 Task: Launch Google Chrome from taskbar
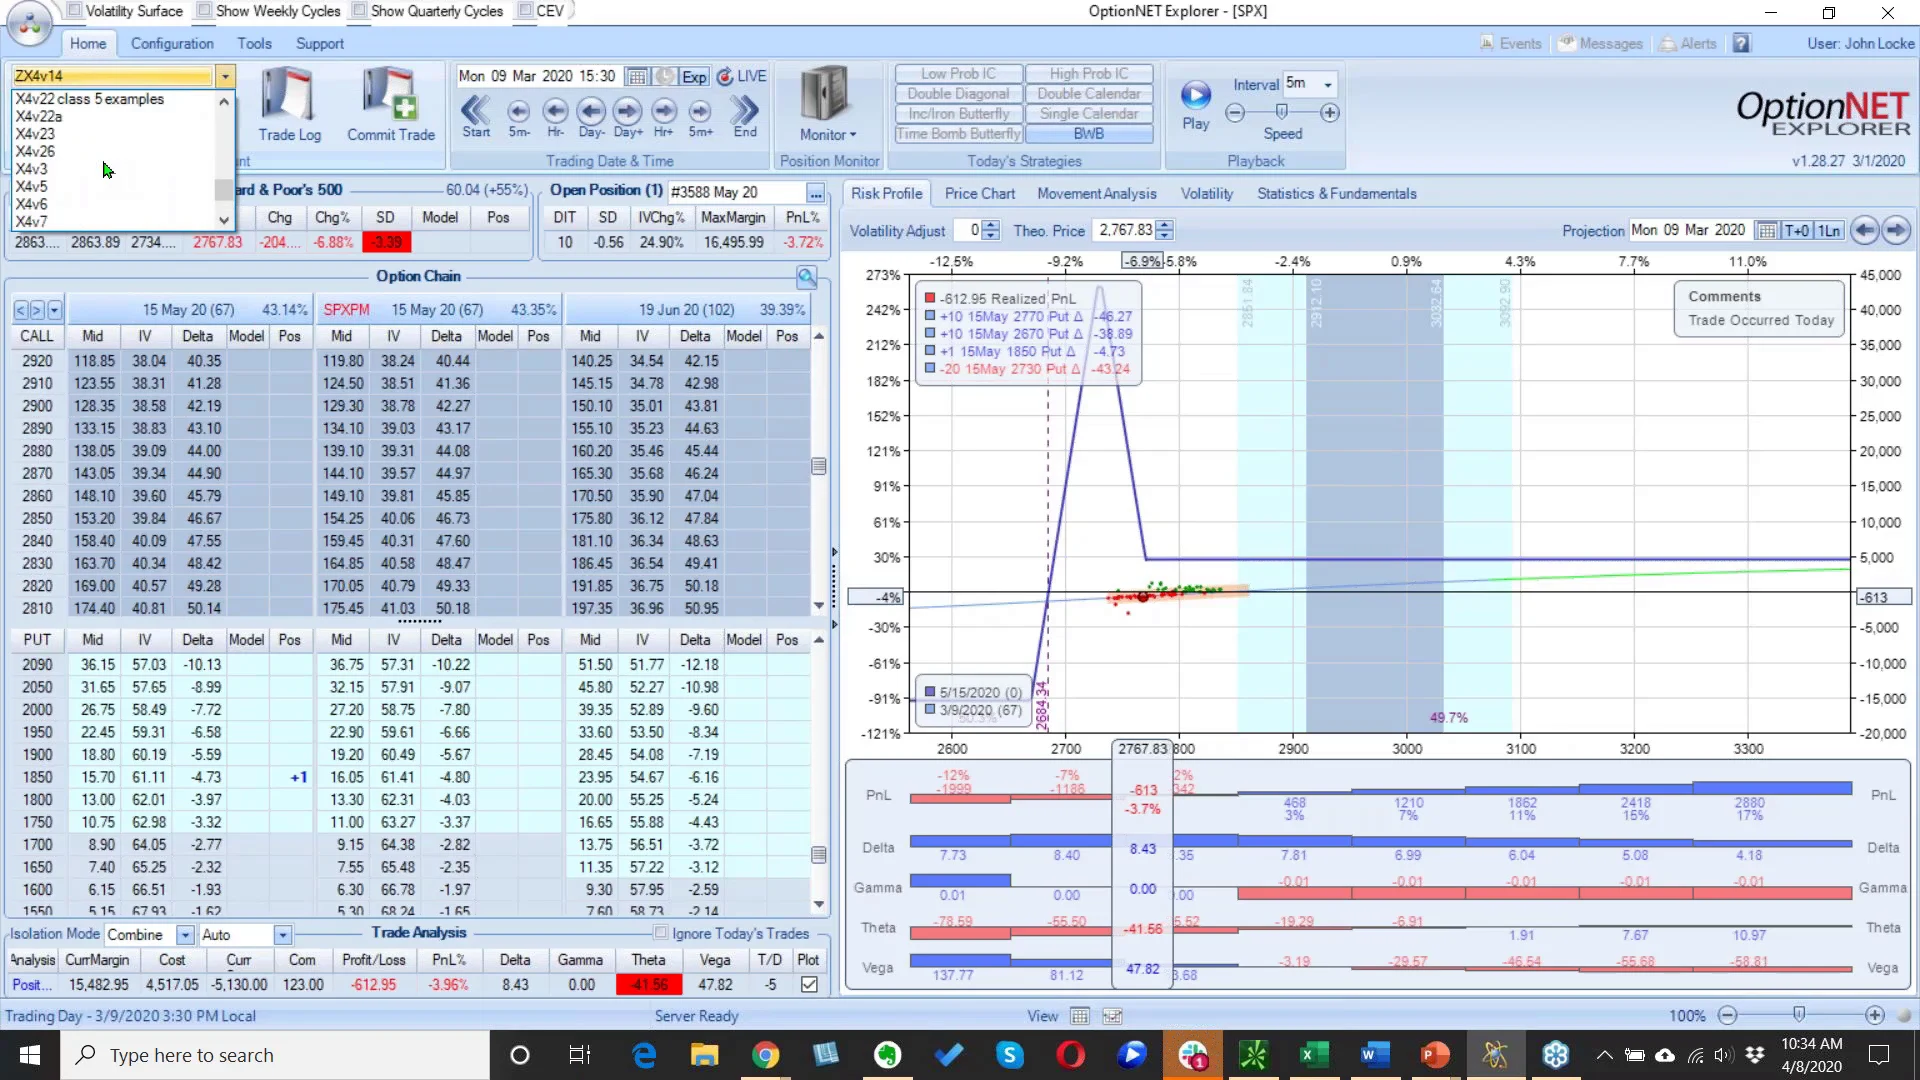tap(766, 1055)
